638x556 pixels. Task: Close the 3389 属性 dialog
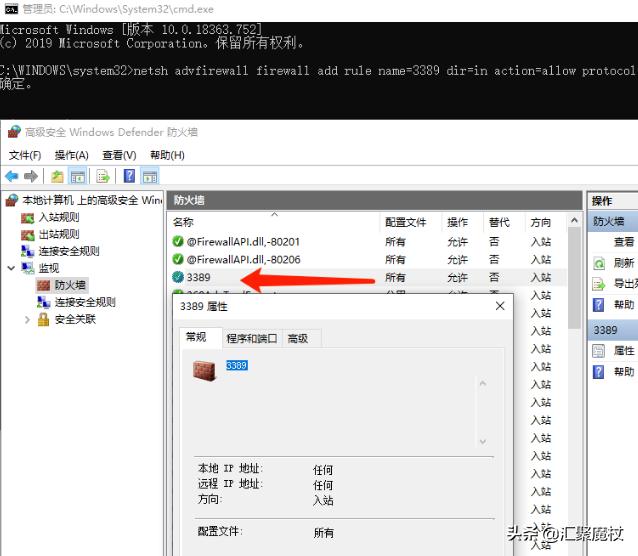click(x=500, y=306)
